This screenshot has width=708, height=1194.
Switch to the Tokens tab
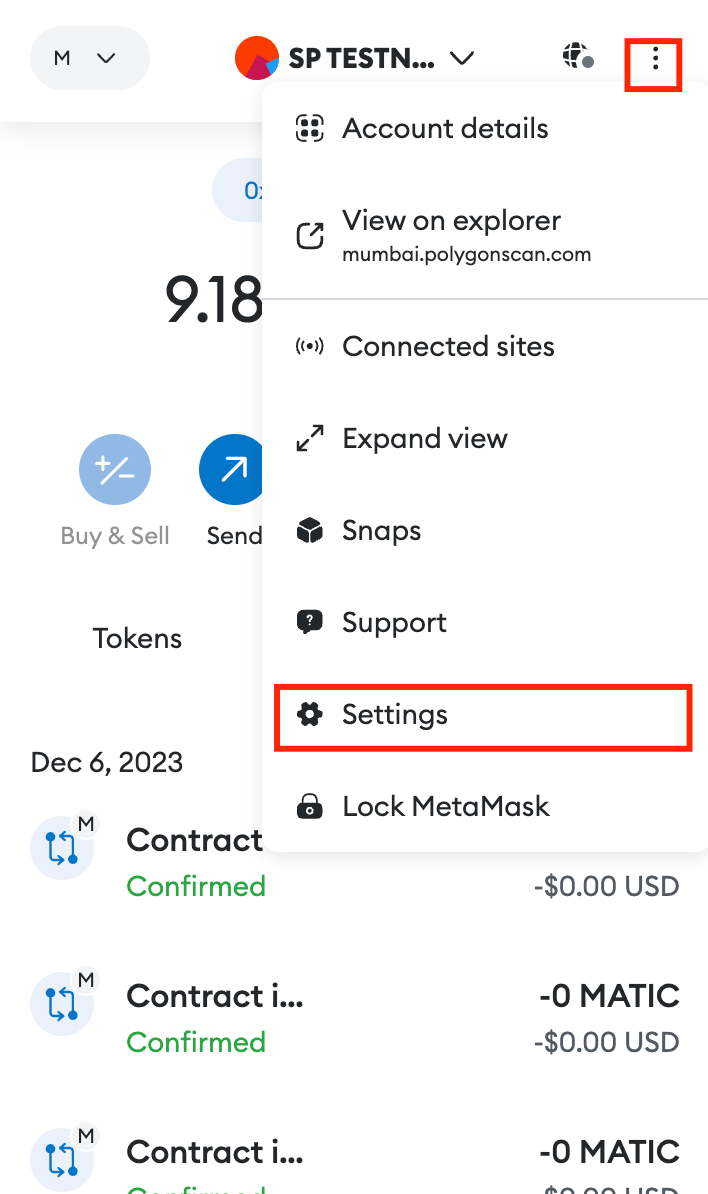[x=137, y=638]
